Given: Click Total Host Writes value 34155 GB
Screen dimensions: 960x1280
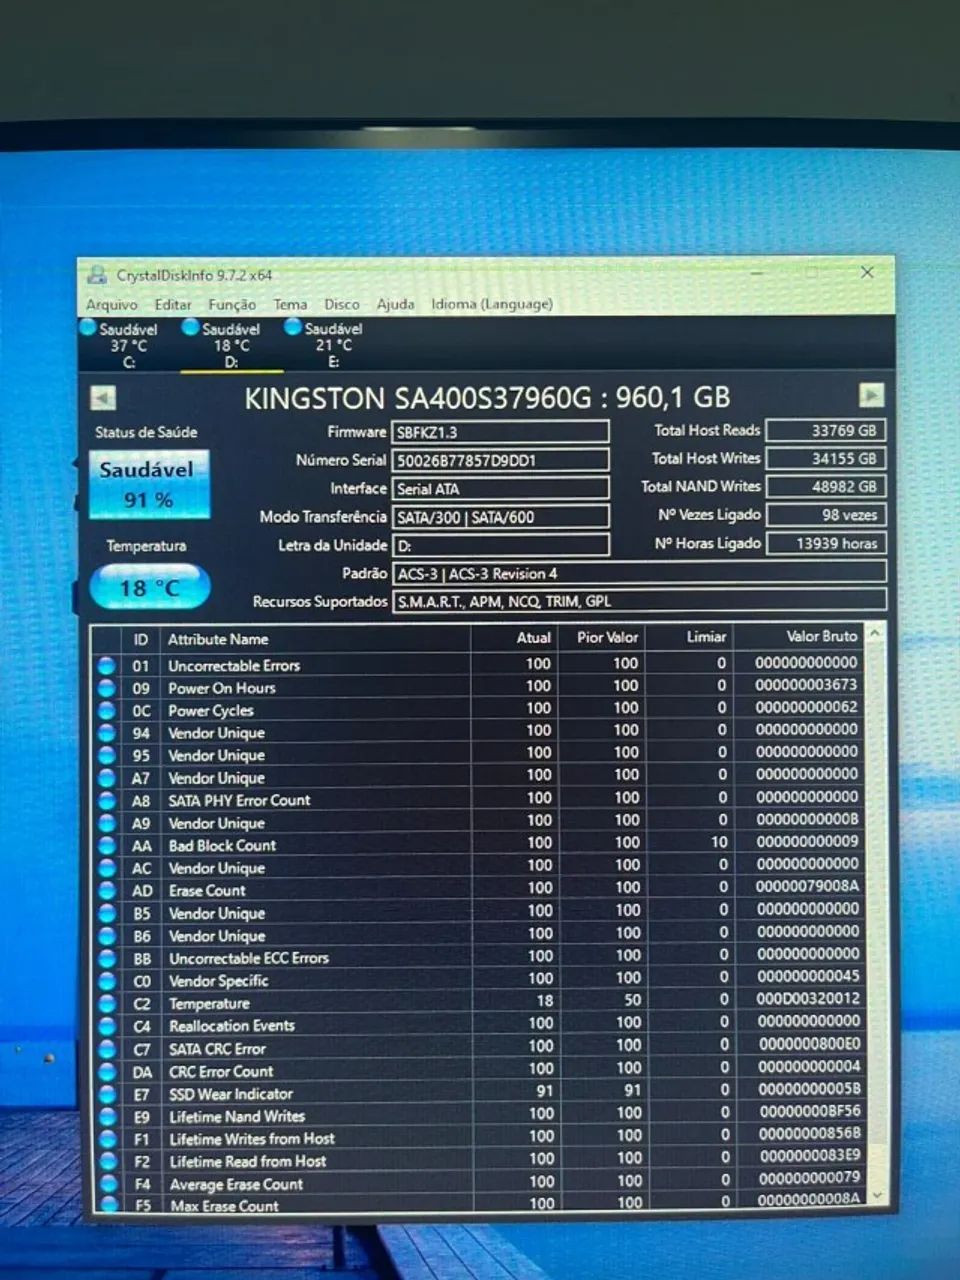Looking at the screenshot, I should (x=826, y=458).
